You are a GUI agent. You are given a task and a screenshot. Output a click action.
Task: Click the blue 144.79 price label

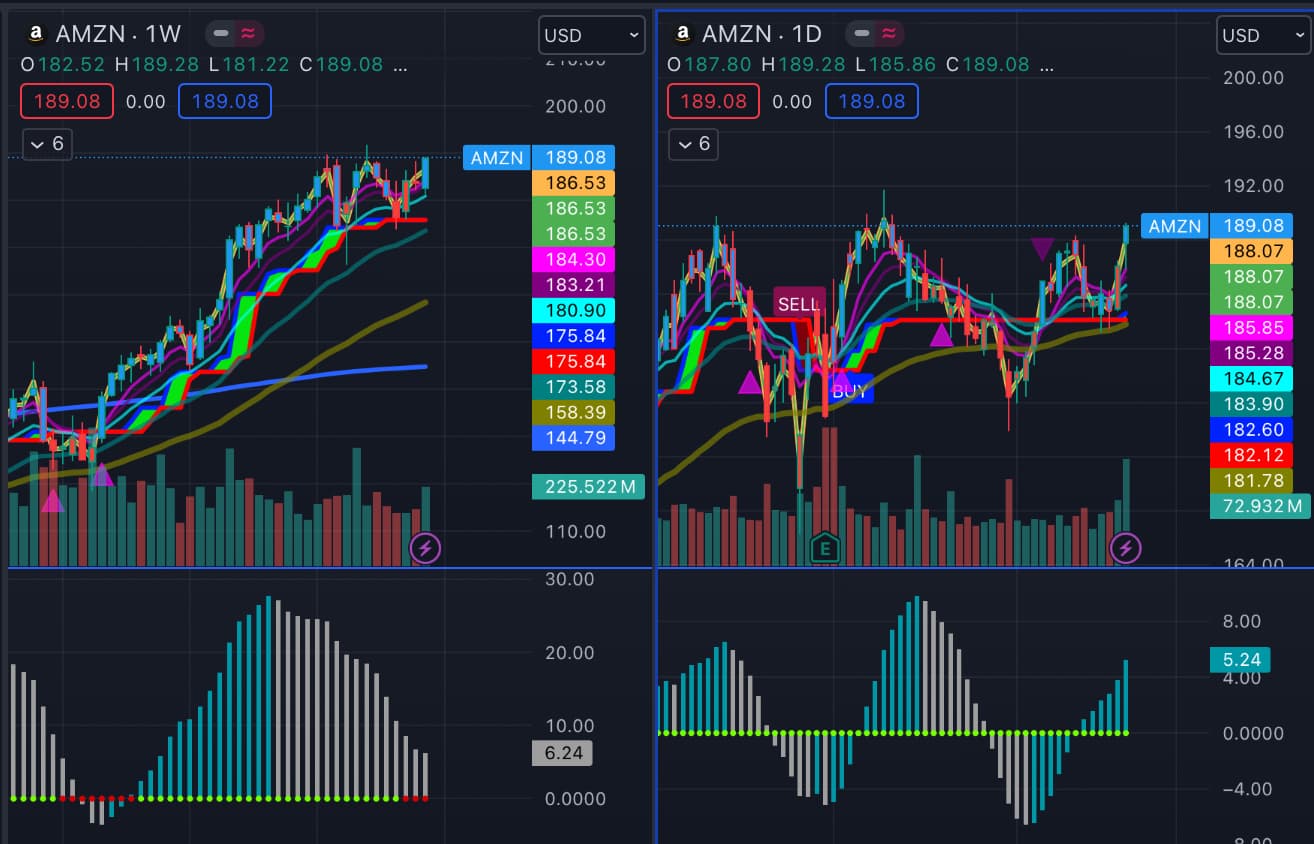pyautogui.click(x=574, y=438)
